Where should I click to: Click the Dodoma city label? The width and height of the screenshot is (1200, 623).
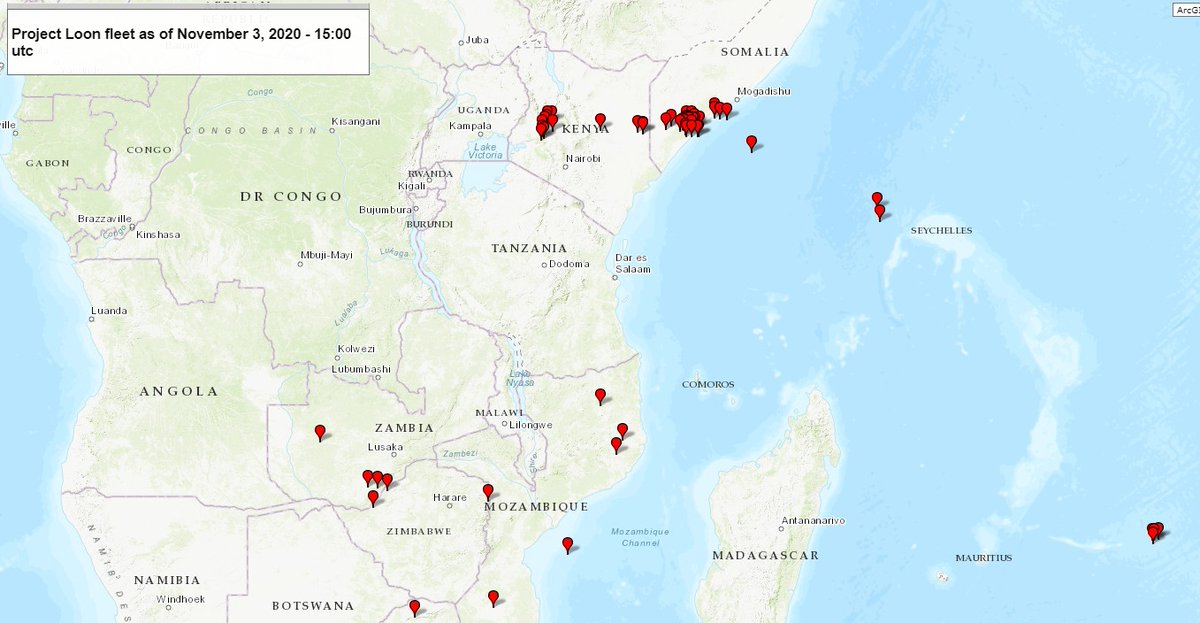pos(567,264)
